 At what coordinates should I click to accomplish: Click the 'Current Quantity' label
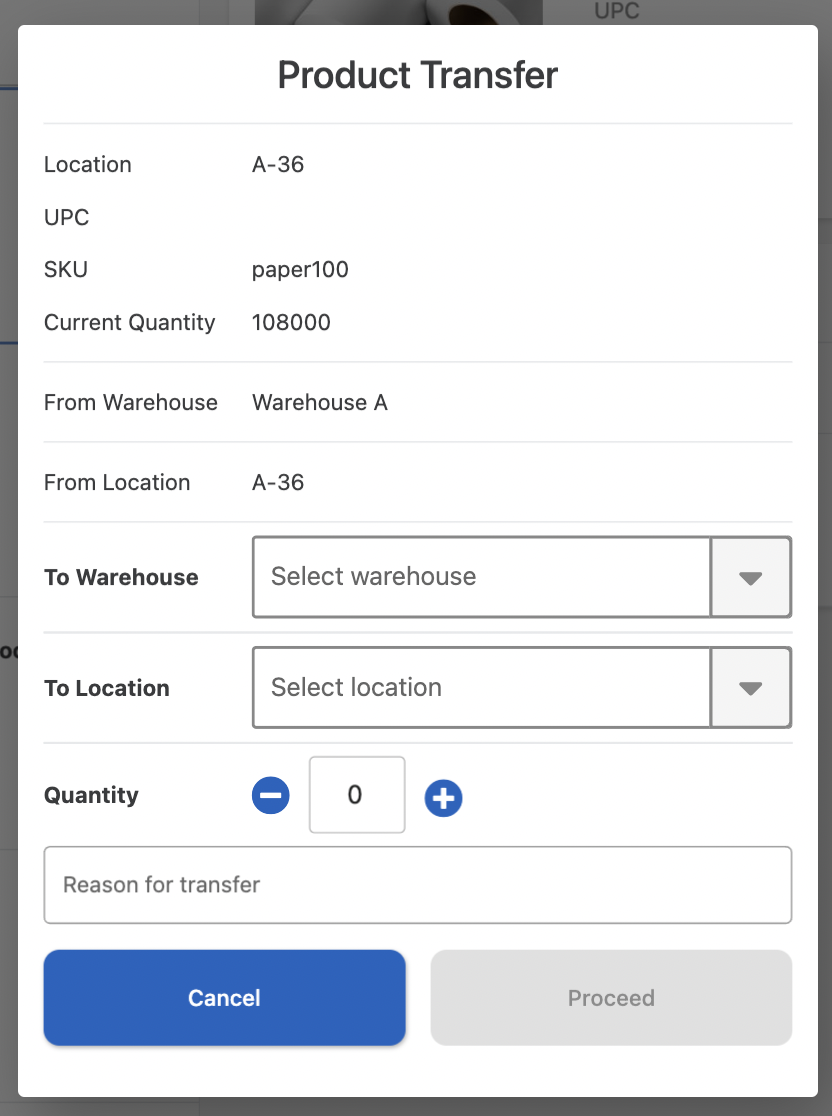[129, 323]
